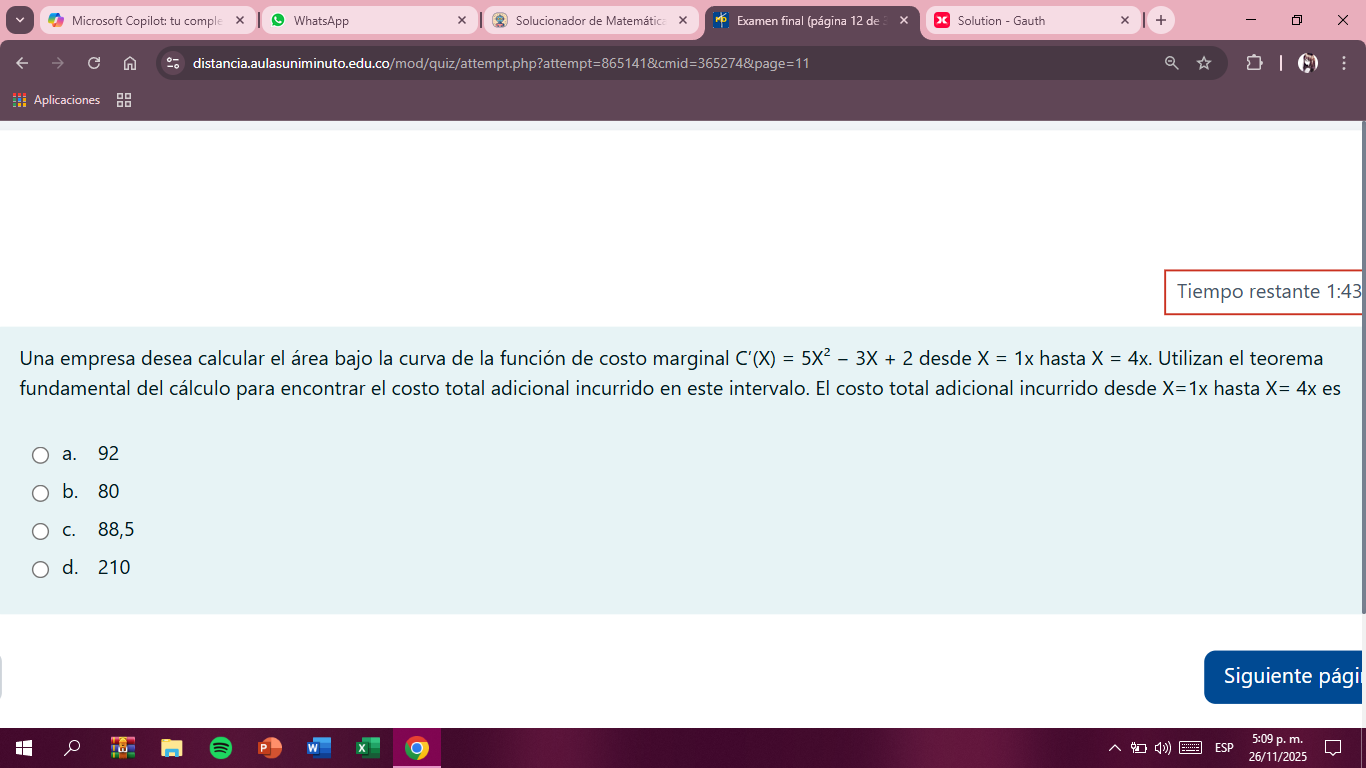Switch to the WhatsApp tab

click(365, 20)
